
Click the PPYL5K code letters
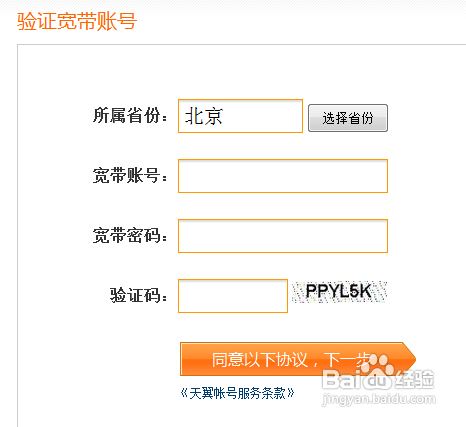(x=338, y=291)
